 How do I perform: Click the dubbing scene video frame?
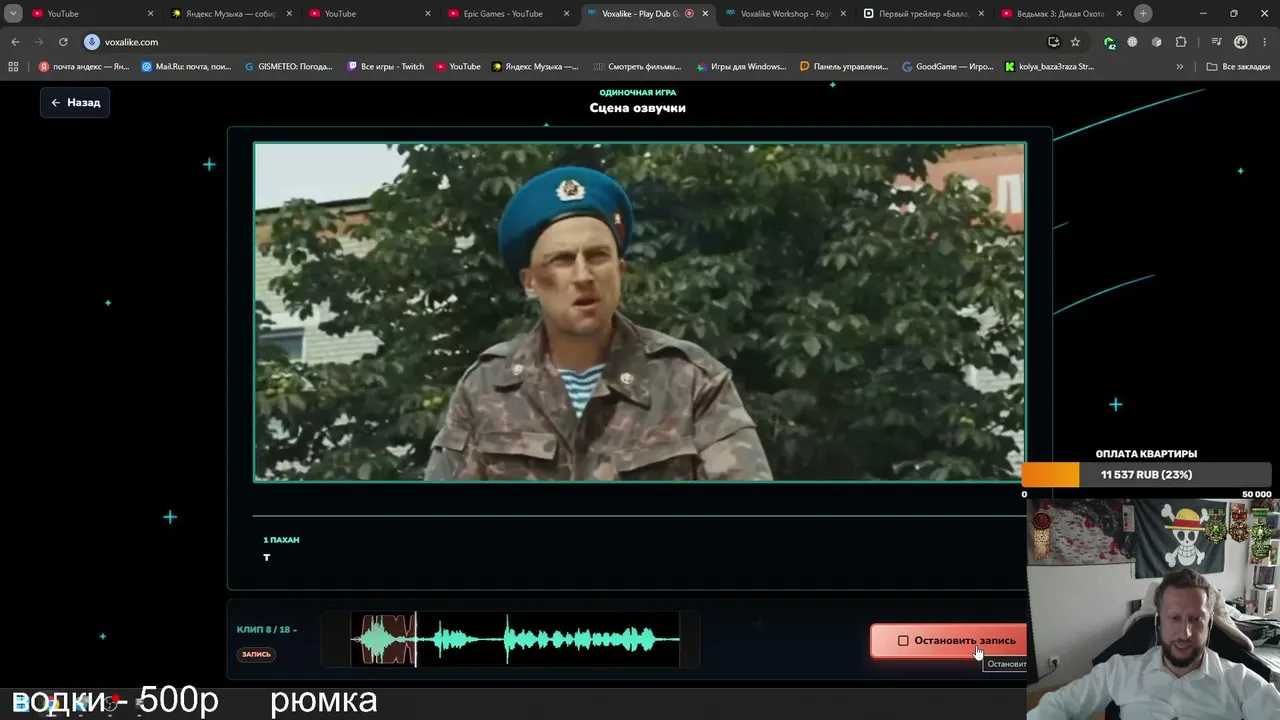click(639, 312)
